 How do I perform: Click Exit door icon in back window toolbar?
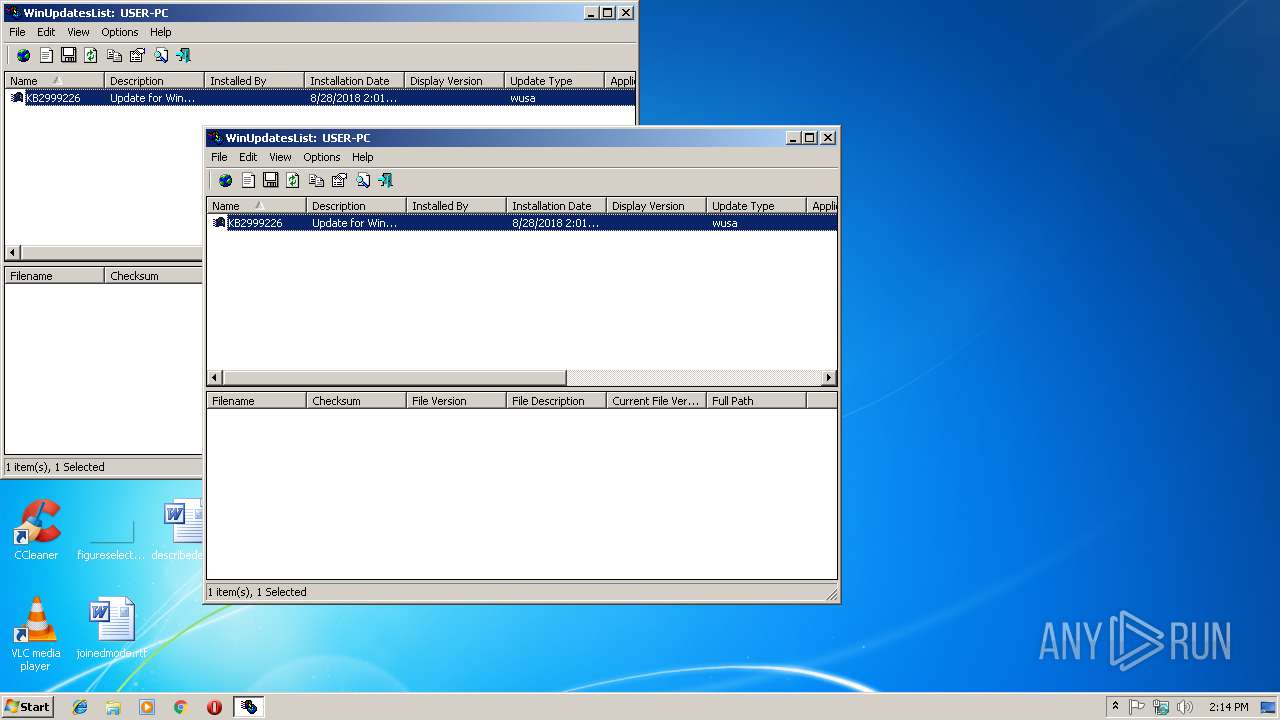pyautogui.click(x=183, y=56)
